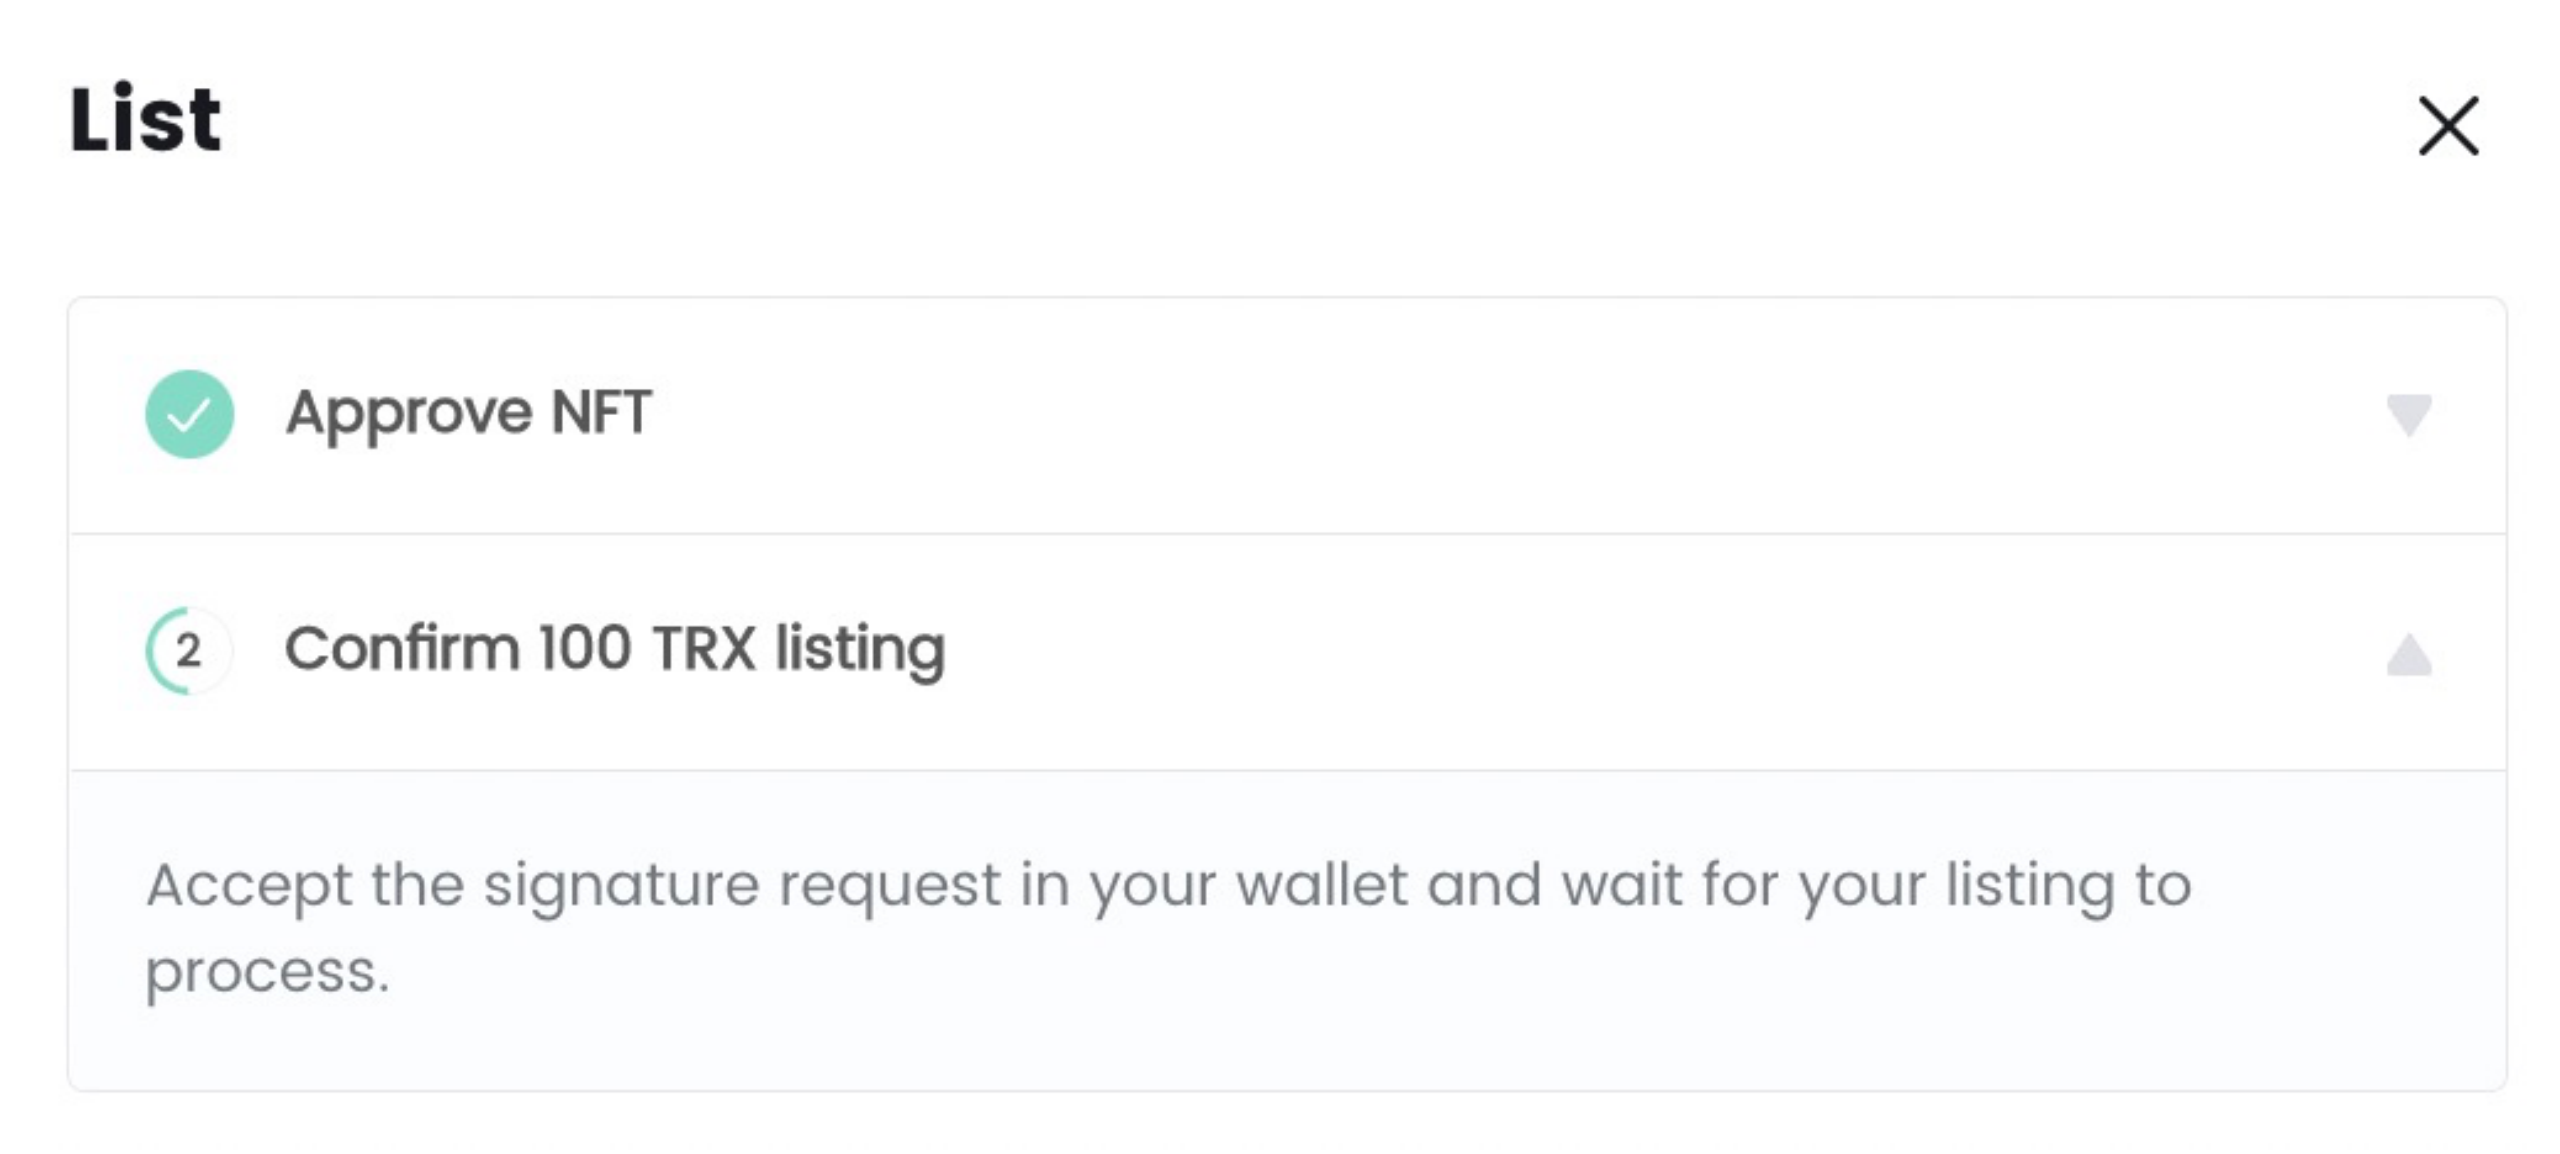2560x1154 pixels.
Task: Click the "NFT" word in the first step
Action: [x=602, y=411]
